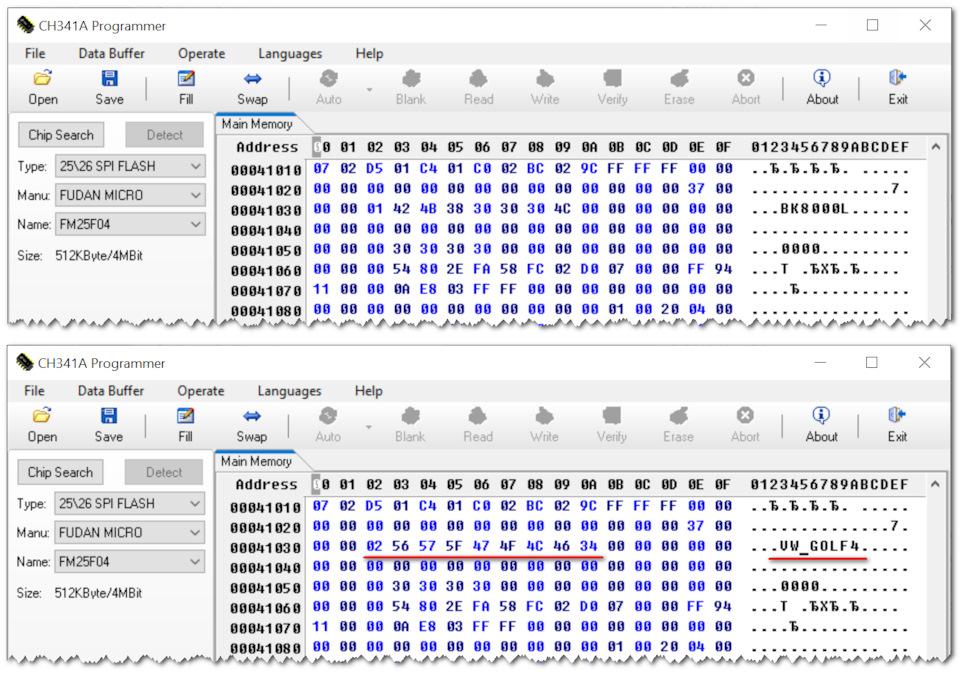
Task: Click Erase icon in the top window
Action: (x=679, y=88)
